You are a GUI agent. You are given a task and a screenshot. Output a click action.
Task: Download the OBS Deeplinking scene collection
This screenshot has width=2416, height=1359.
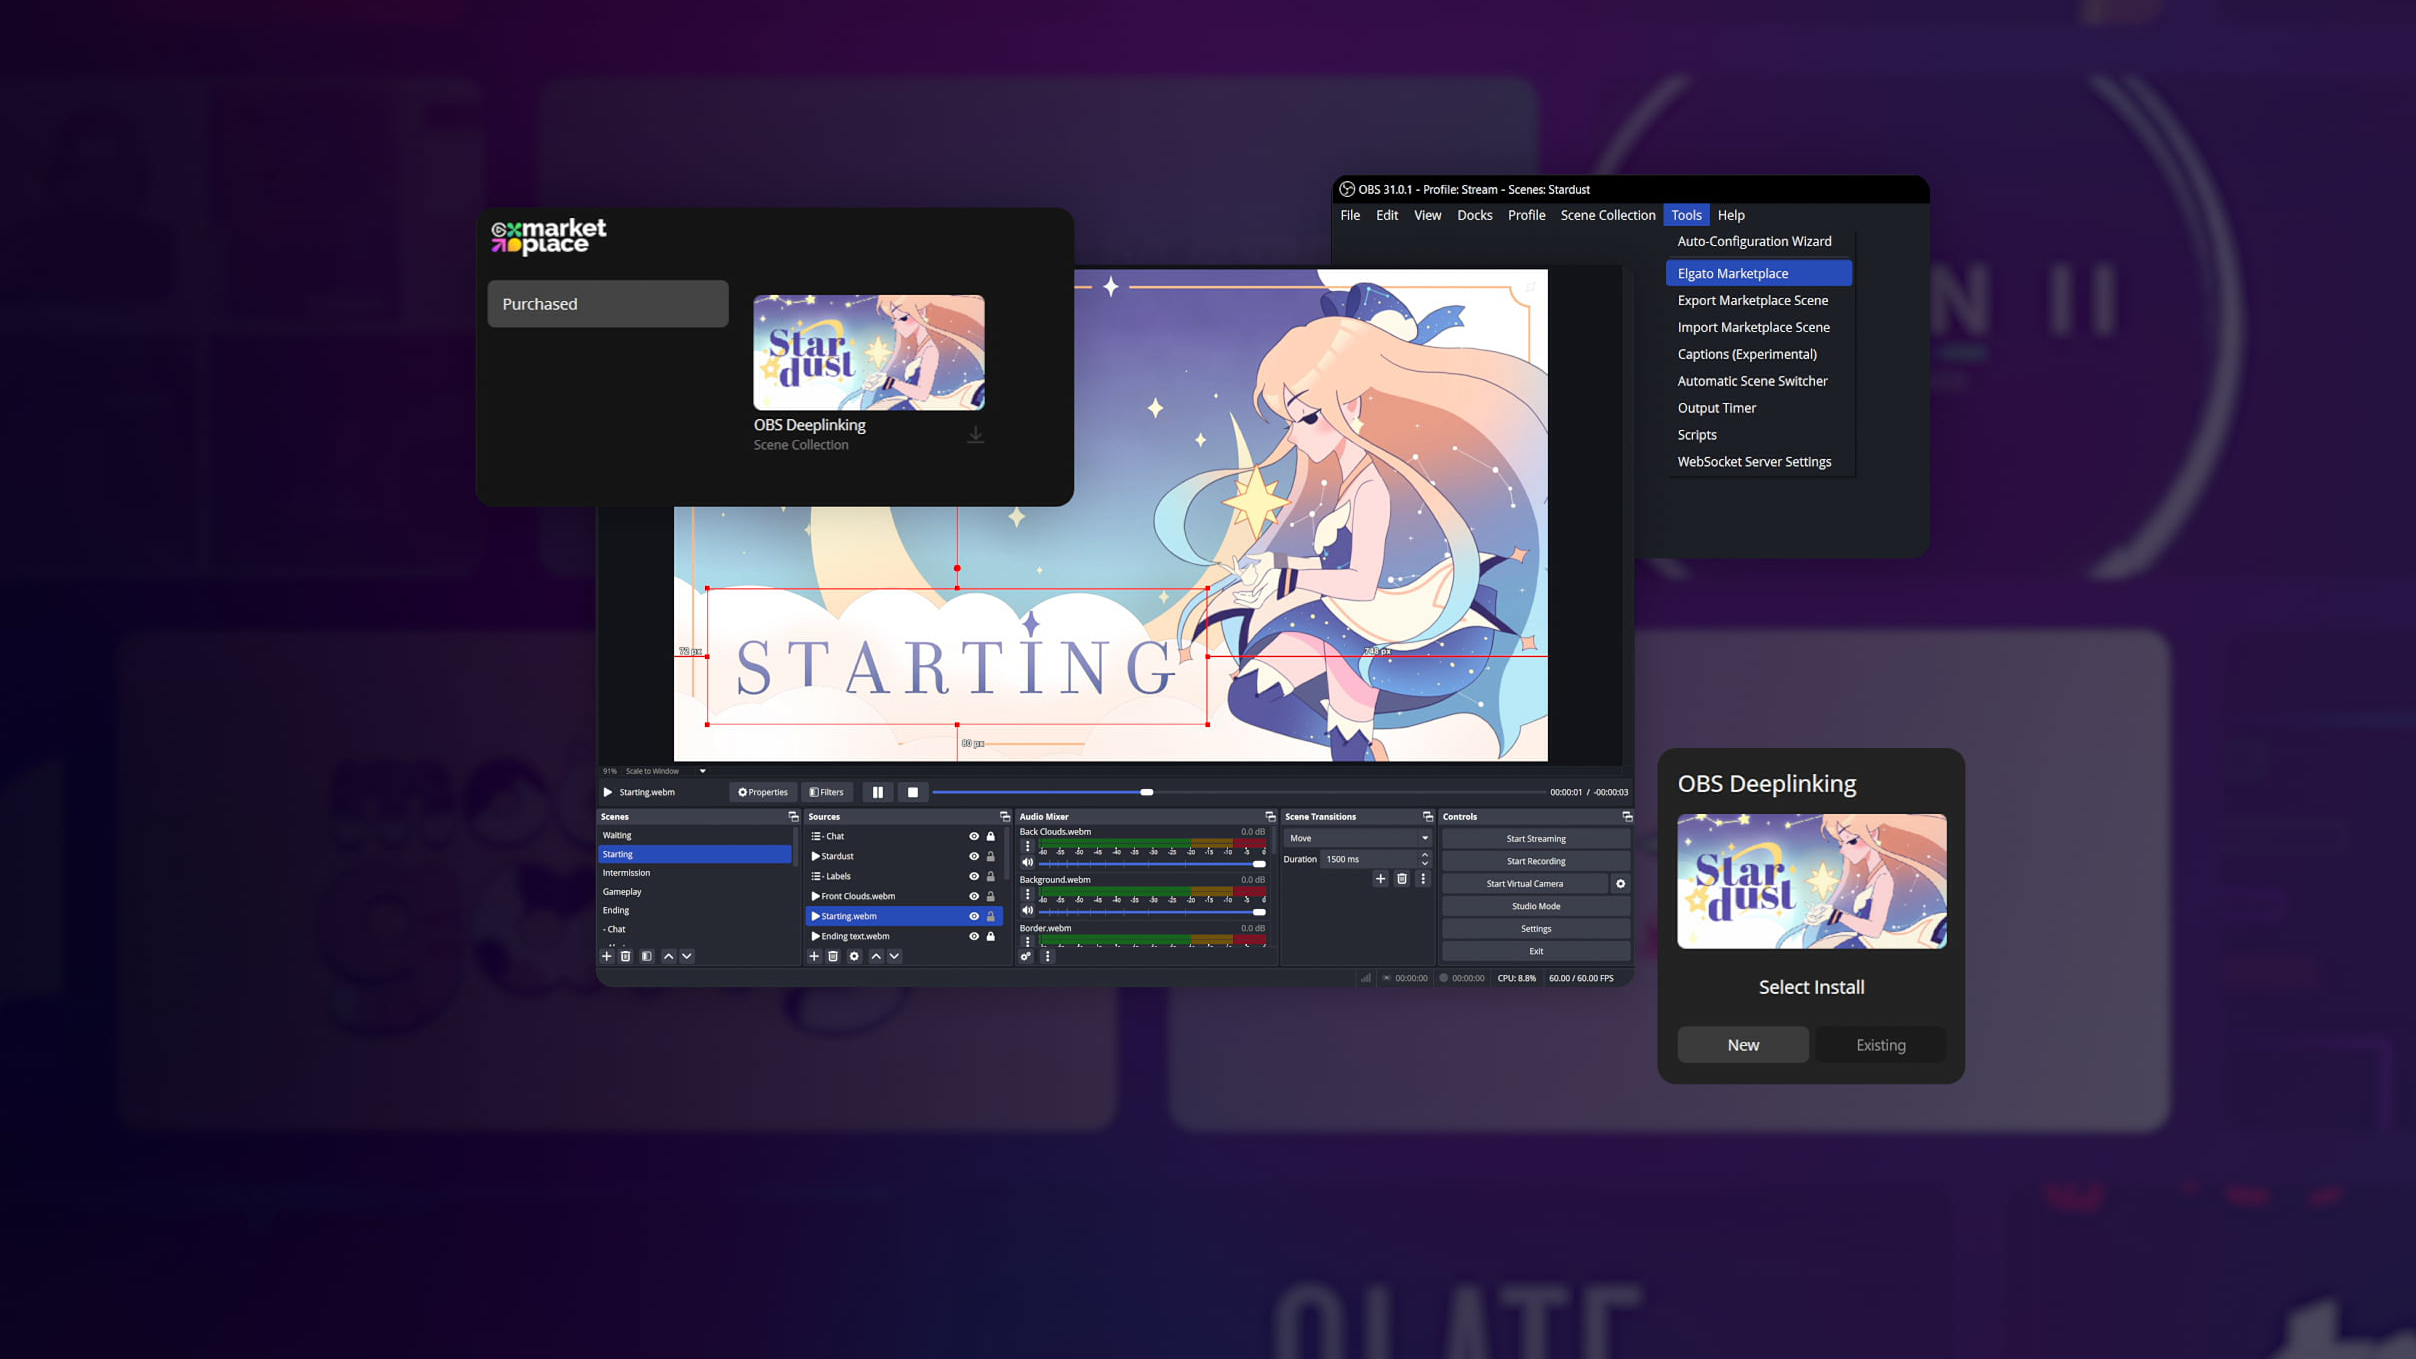point(976,433)
